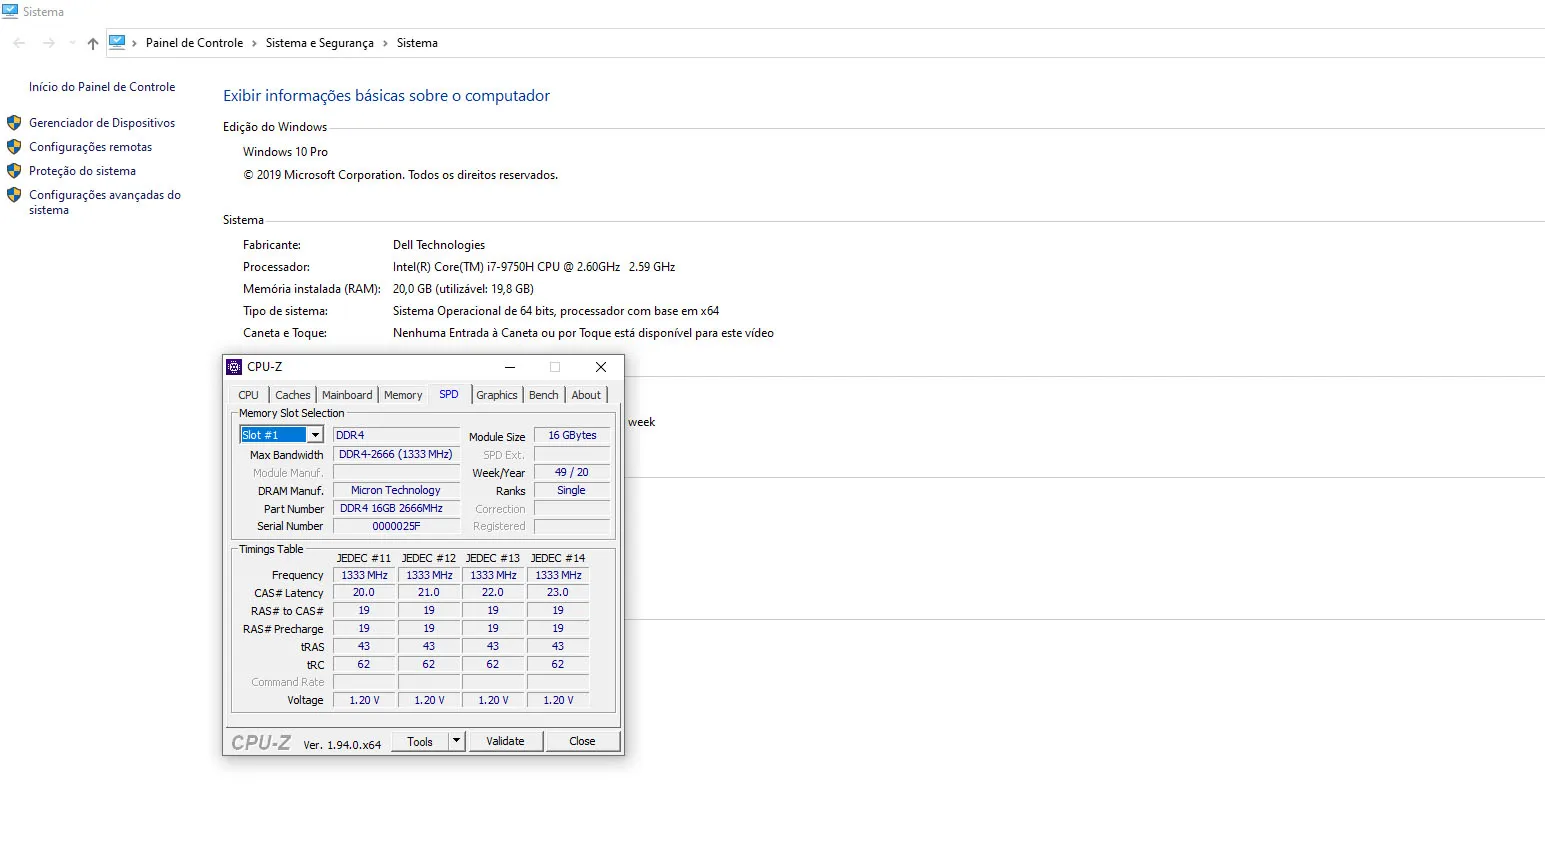Click the Intel Core i7-9750H processor text

tap(534, 267)
